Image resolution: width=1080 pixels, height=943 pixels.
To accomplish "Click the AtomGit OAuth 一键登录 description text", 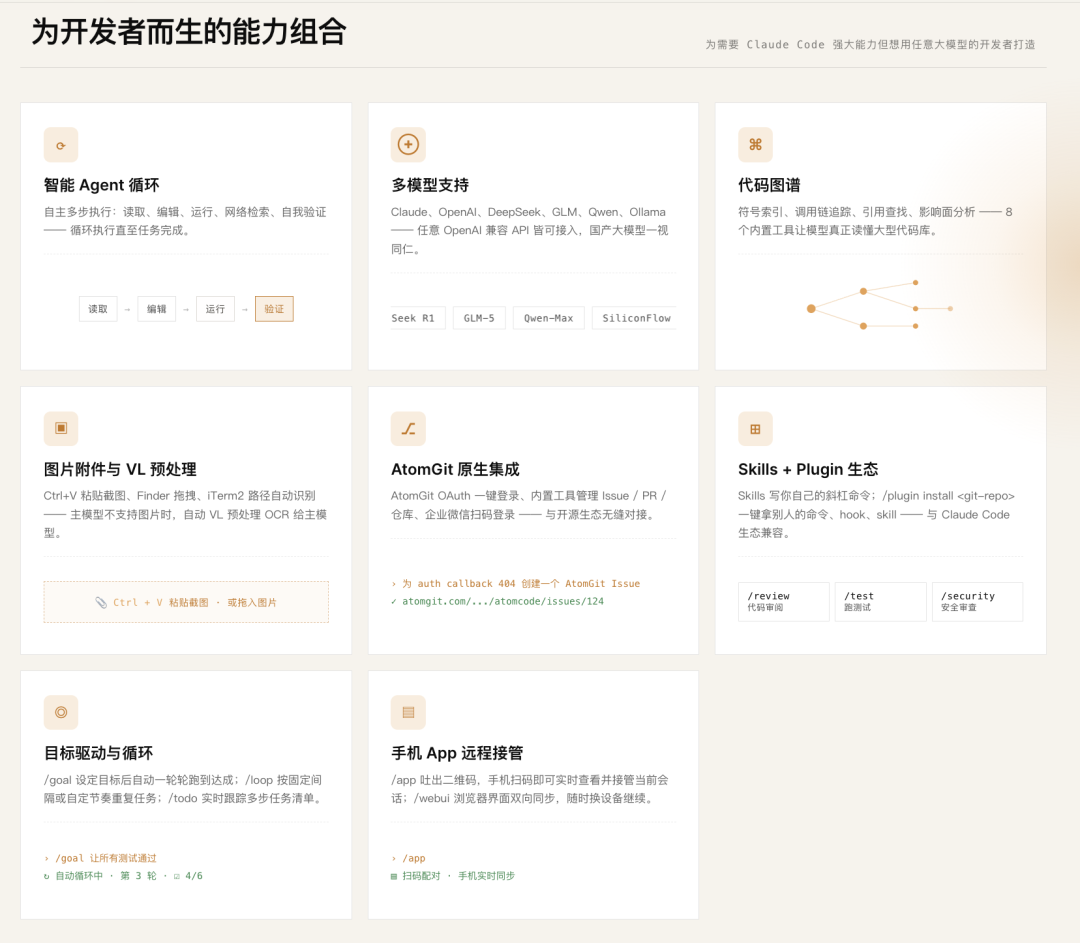I will [529, 505].
